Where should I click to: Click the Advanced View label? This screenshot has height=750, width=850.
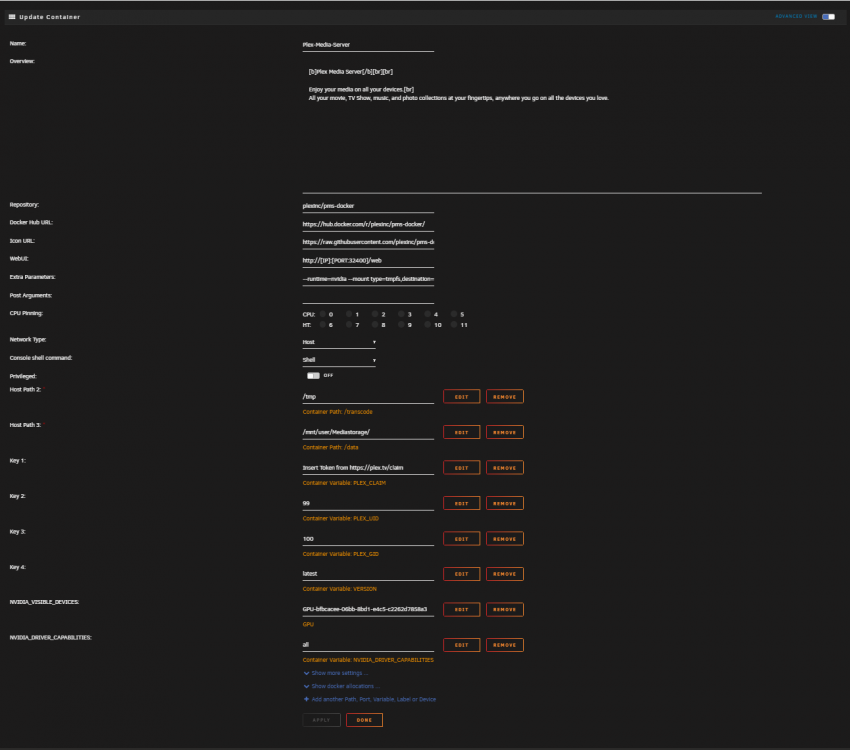pyautogui.click(x=796, y=16)
